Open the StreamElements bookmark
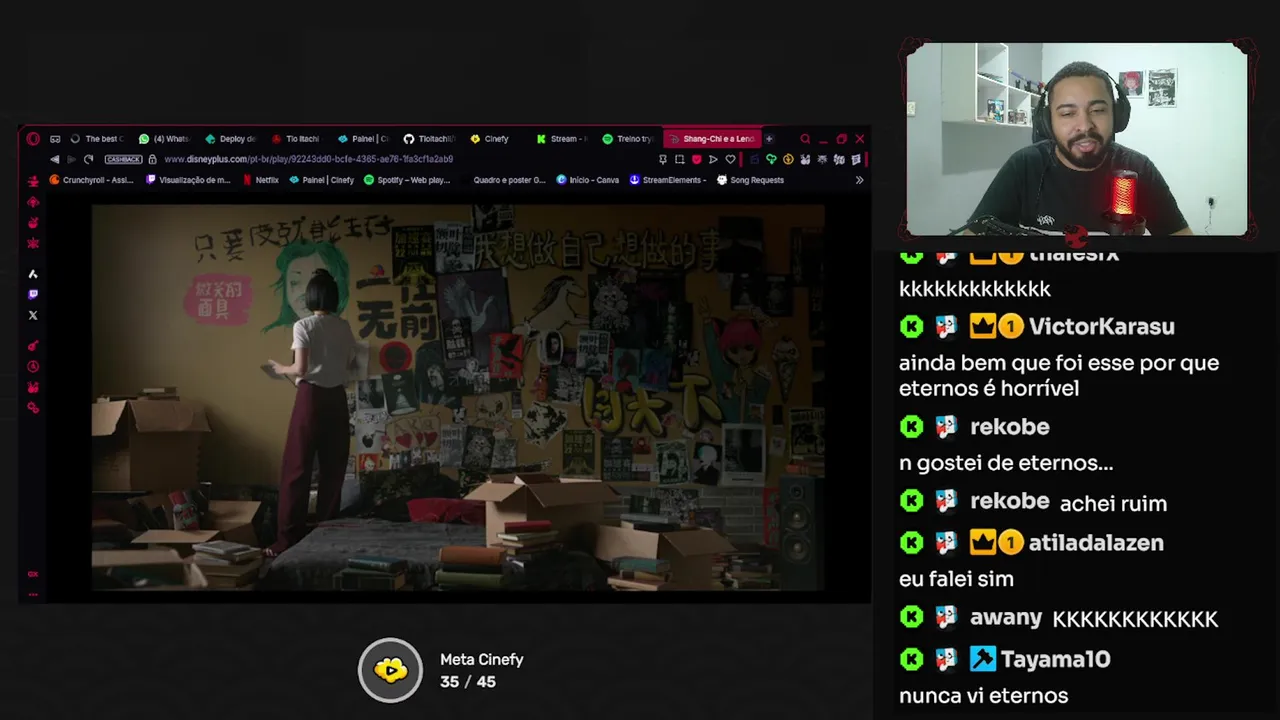1280x720 pixels. click(668, 180)
